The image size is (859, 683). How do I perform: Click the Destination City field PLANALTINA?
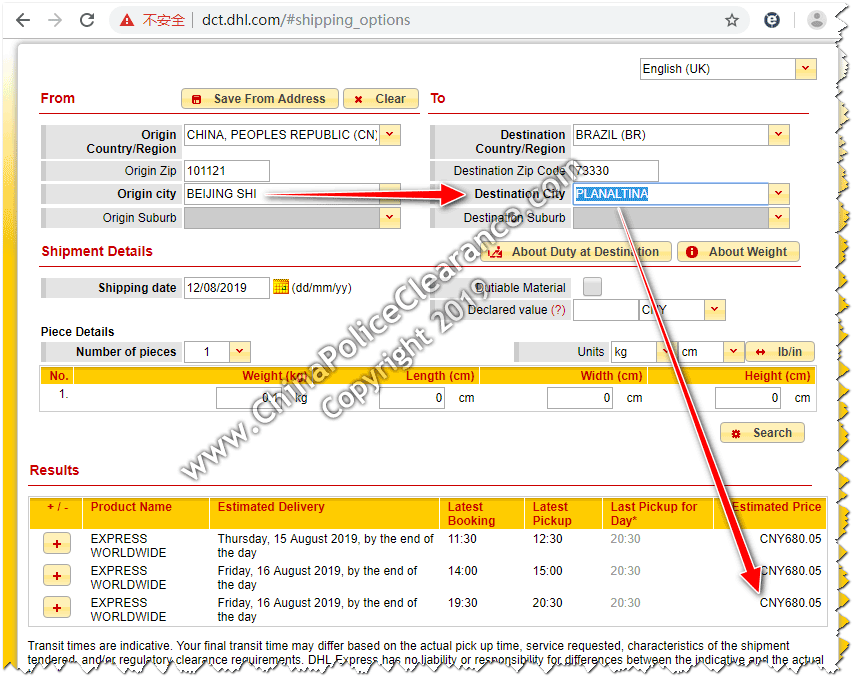[671, 194]
